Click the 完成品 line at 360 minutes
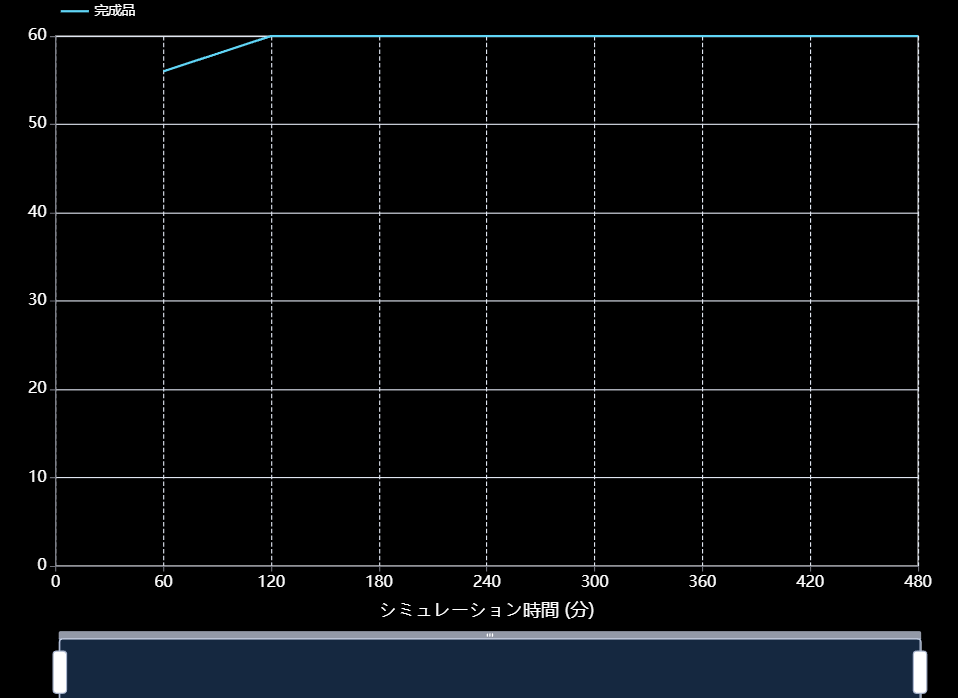Image resolution: width=958 pixels, height=698 pixels. [x=702, y=36]
